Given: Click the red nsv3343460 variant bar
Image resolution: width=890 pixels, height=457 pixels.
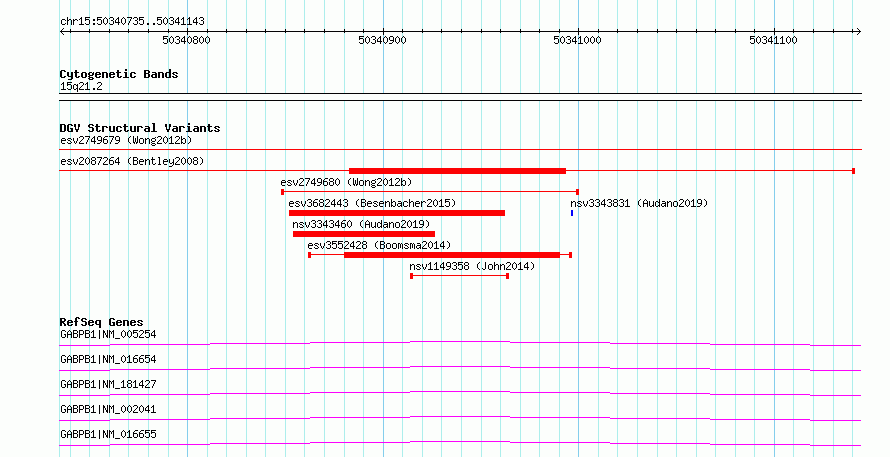Looking at the screenshot, I should pos(364,234).
